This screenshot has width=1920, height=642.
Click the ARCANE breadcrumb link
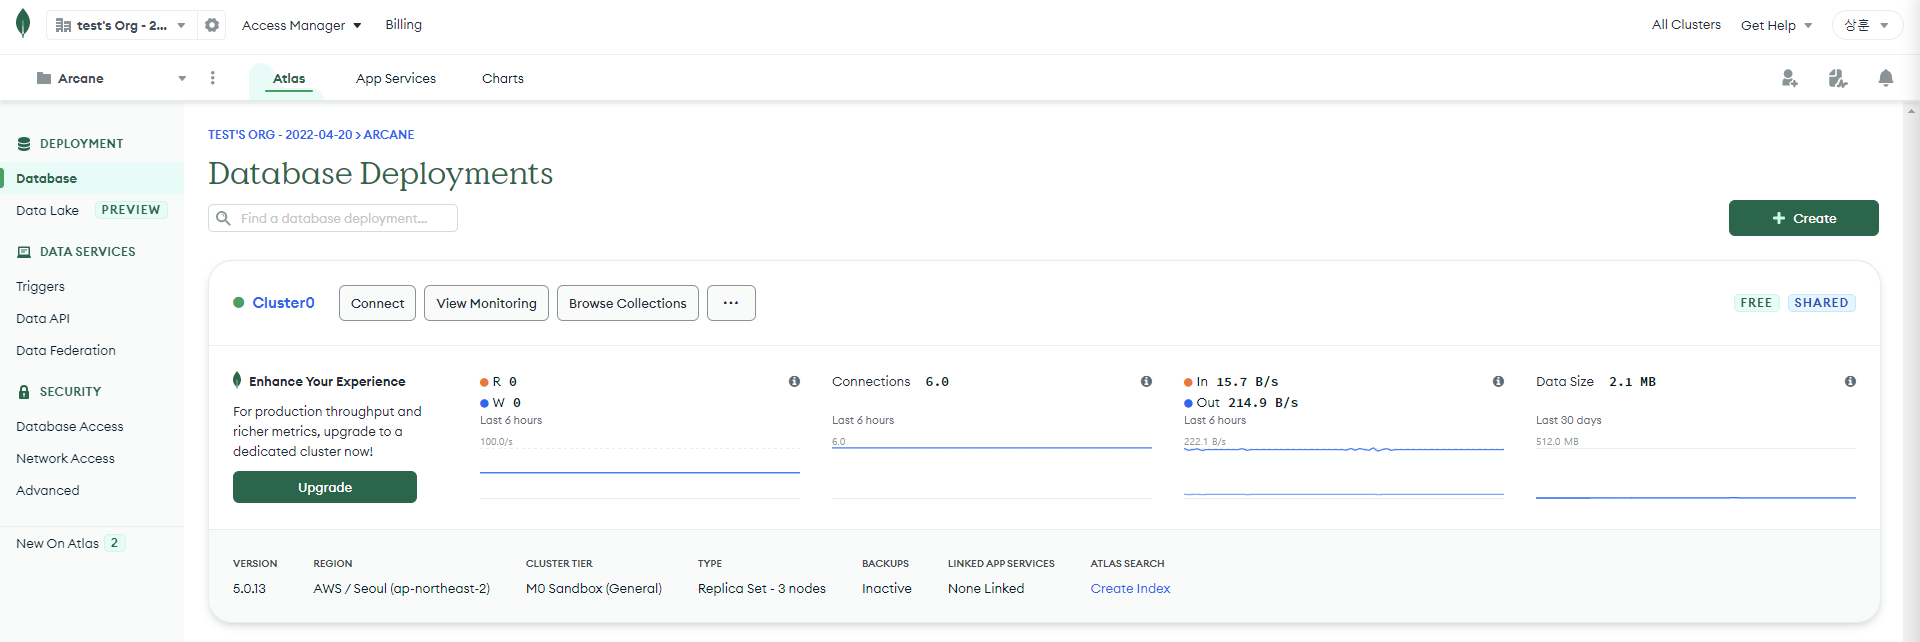tap(389, 134)
